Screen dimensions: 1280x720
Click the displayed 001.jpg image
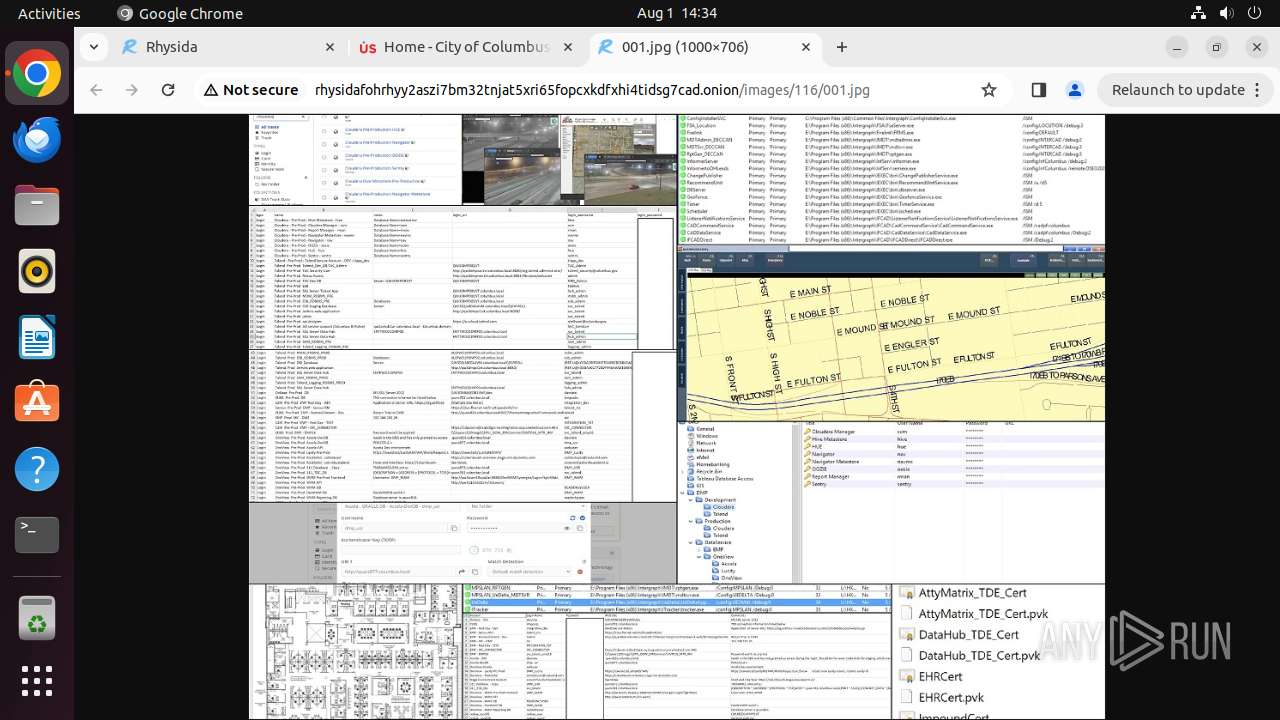(677, 417)
